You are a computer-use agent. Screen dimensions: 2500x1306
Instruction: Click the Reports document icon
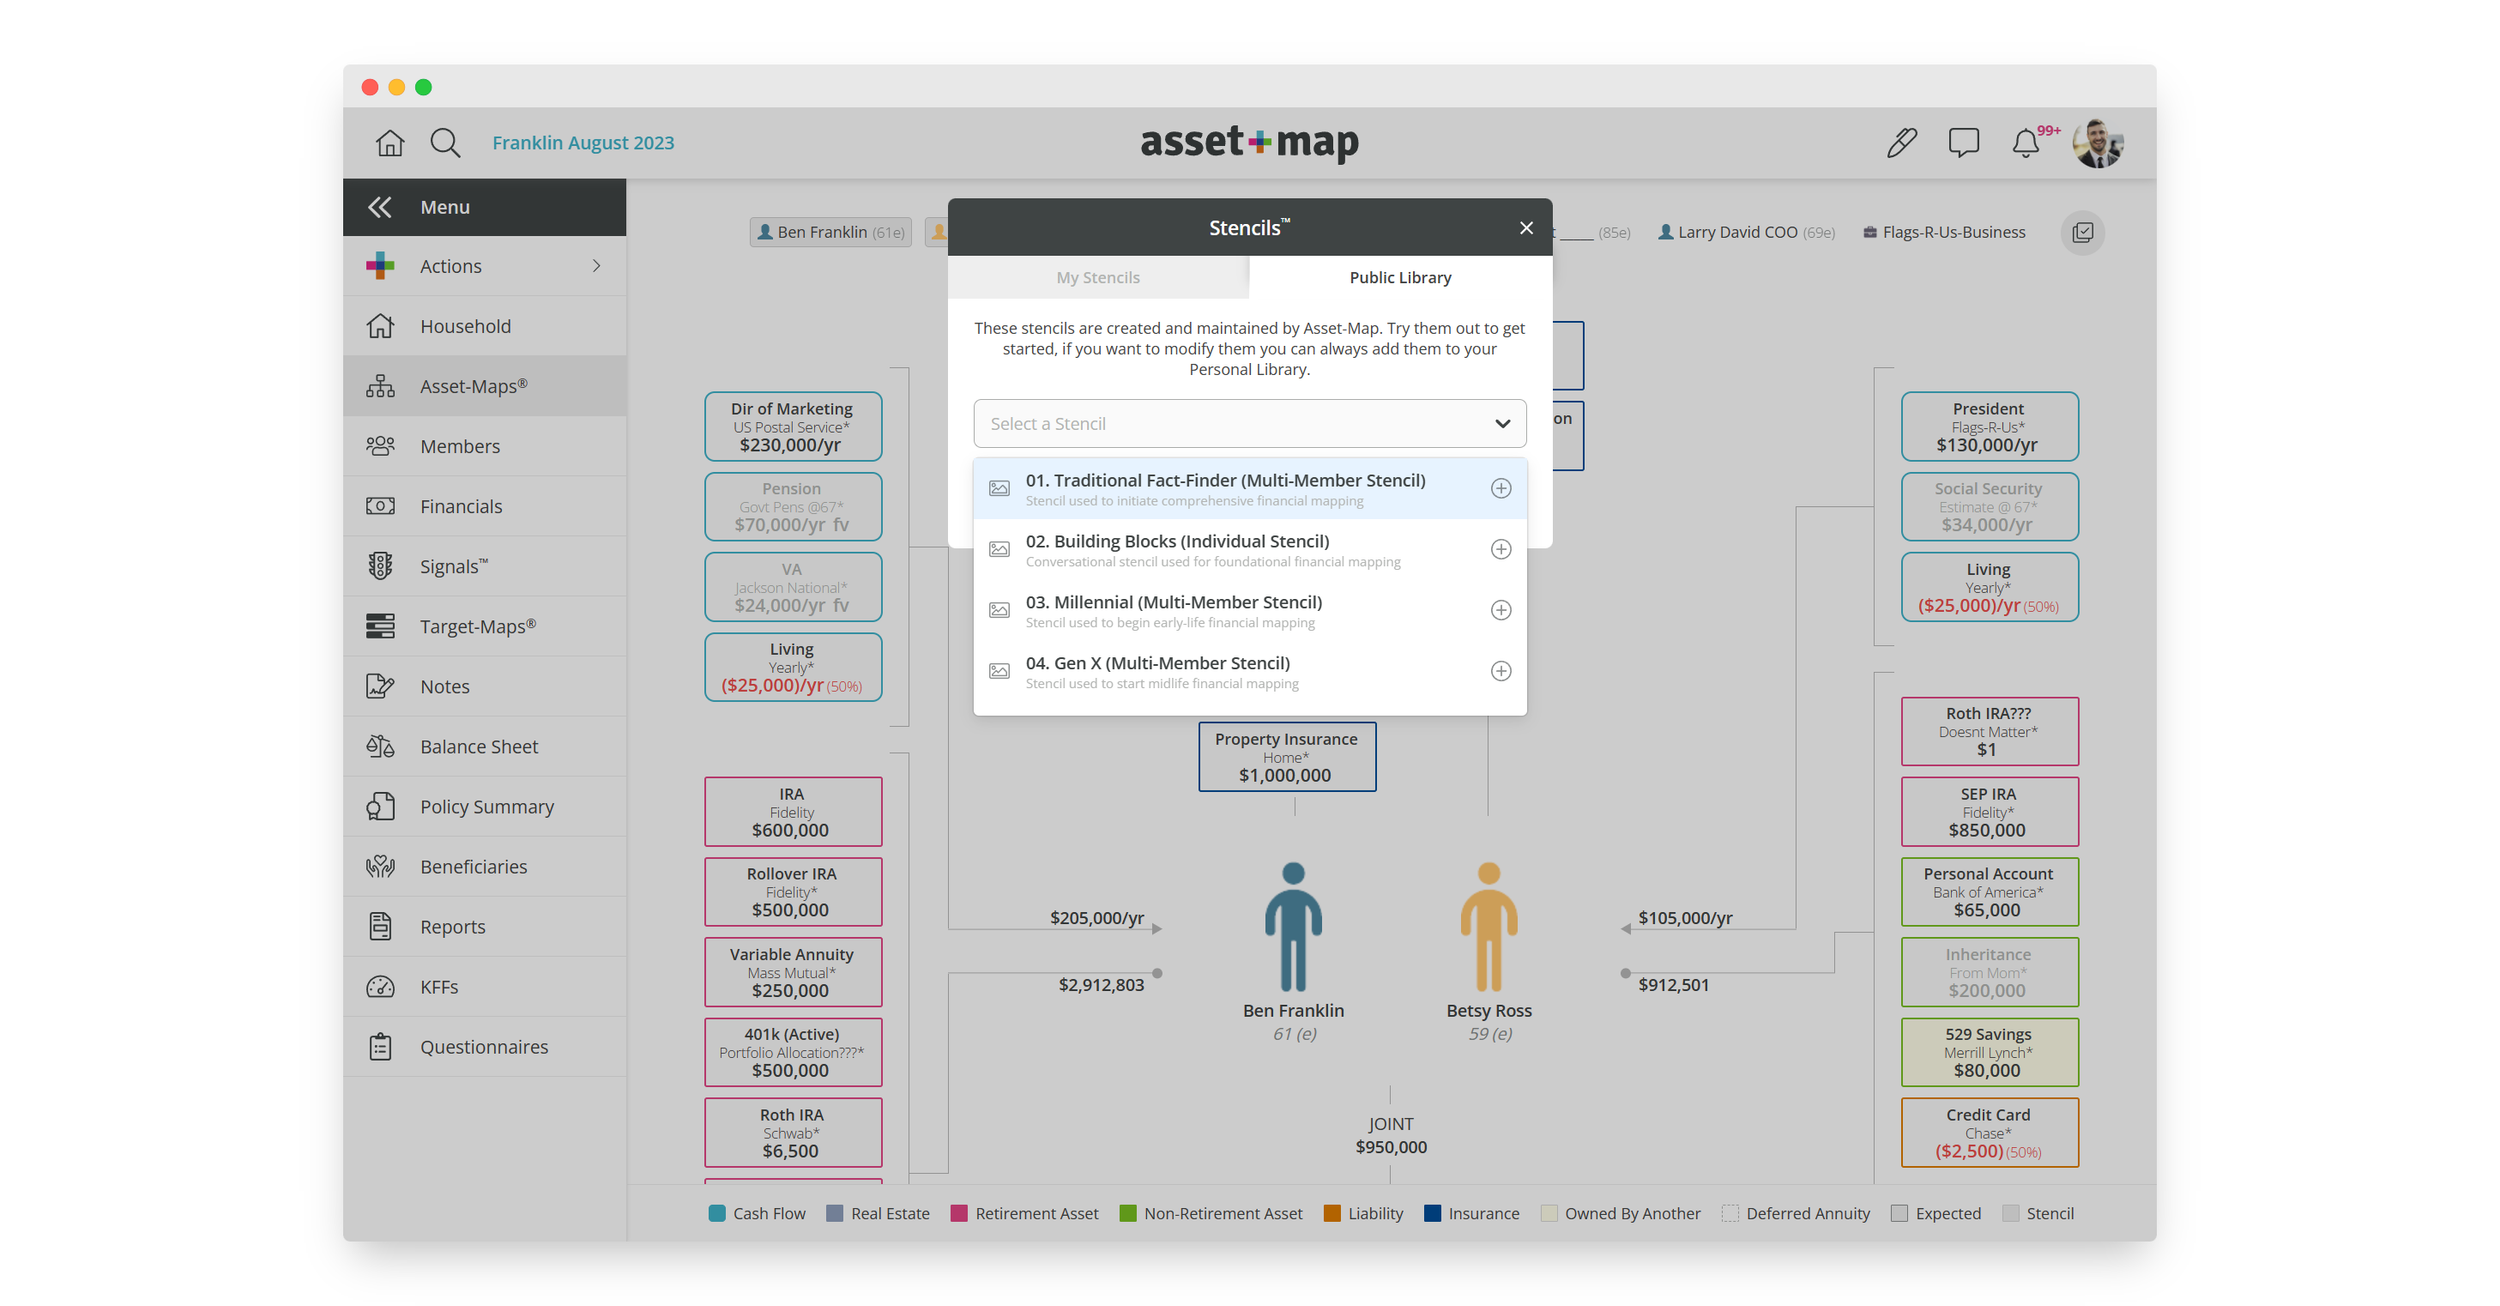[380, 926]
